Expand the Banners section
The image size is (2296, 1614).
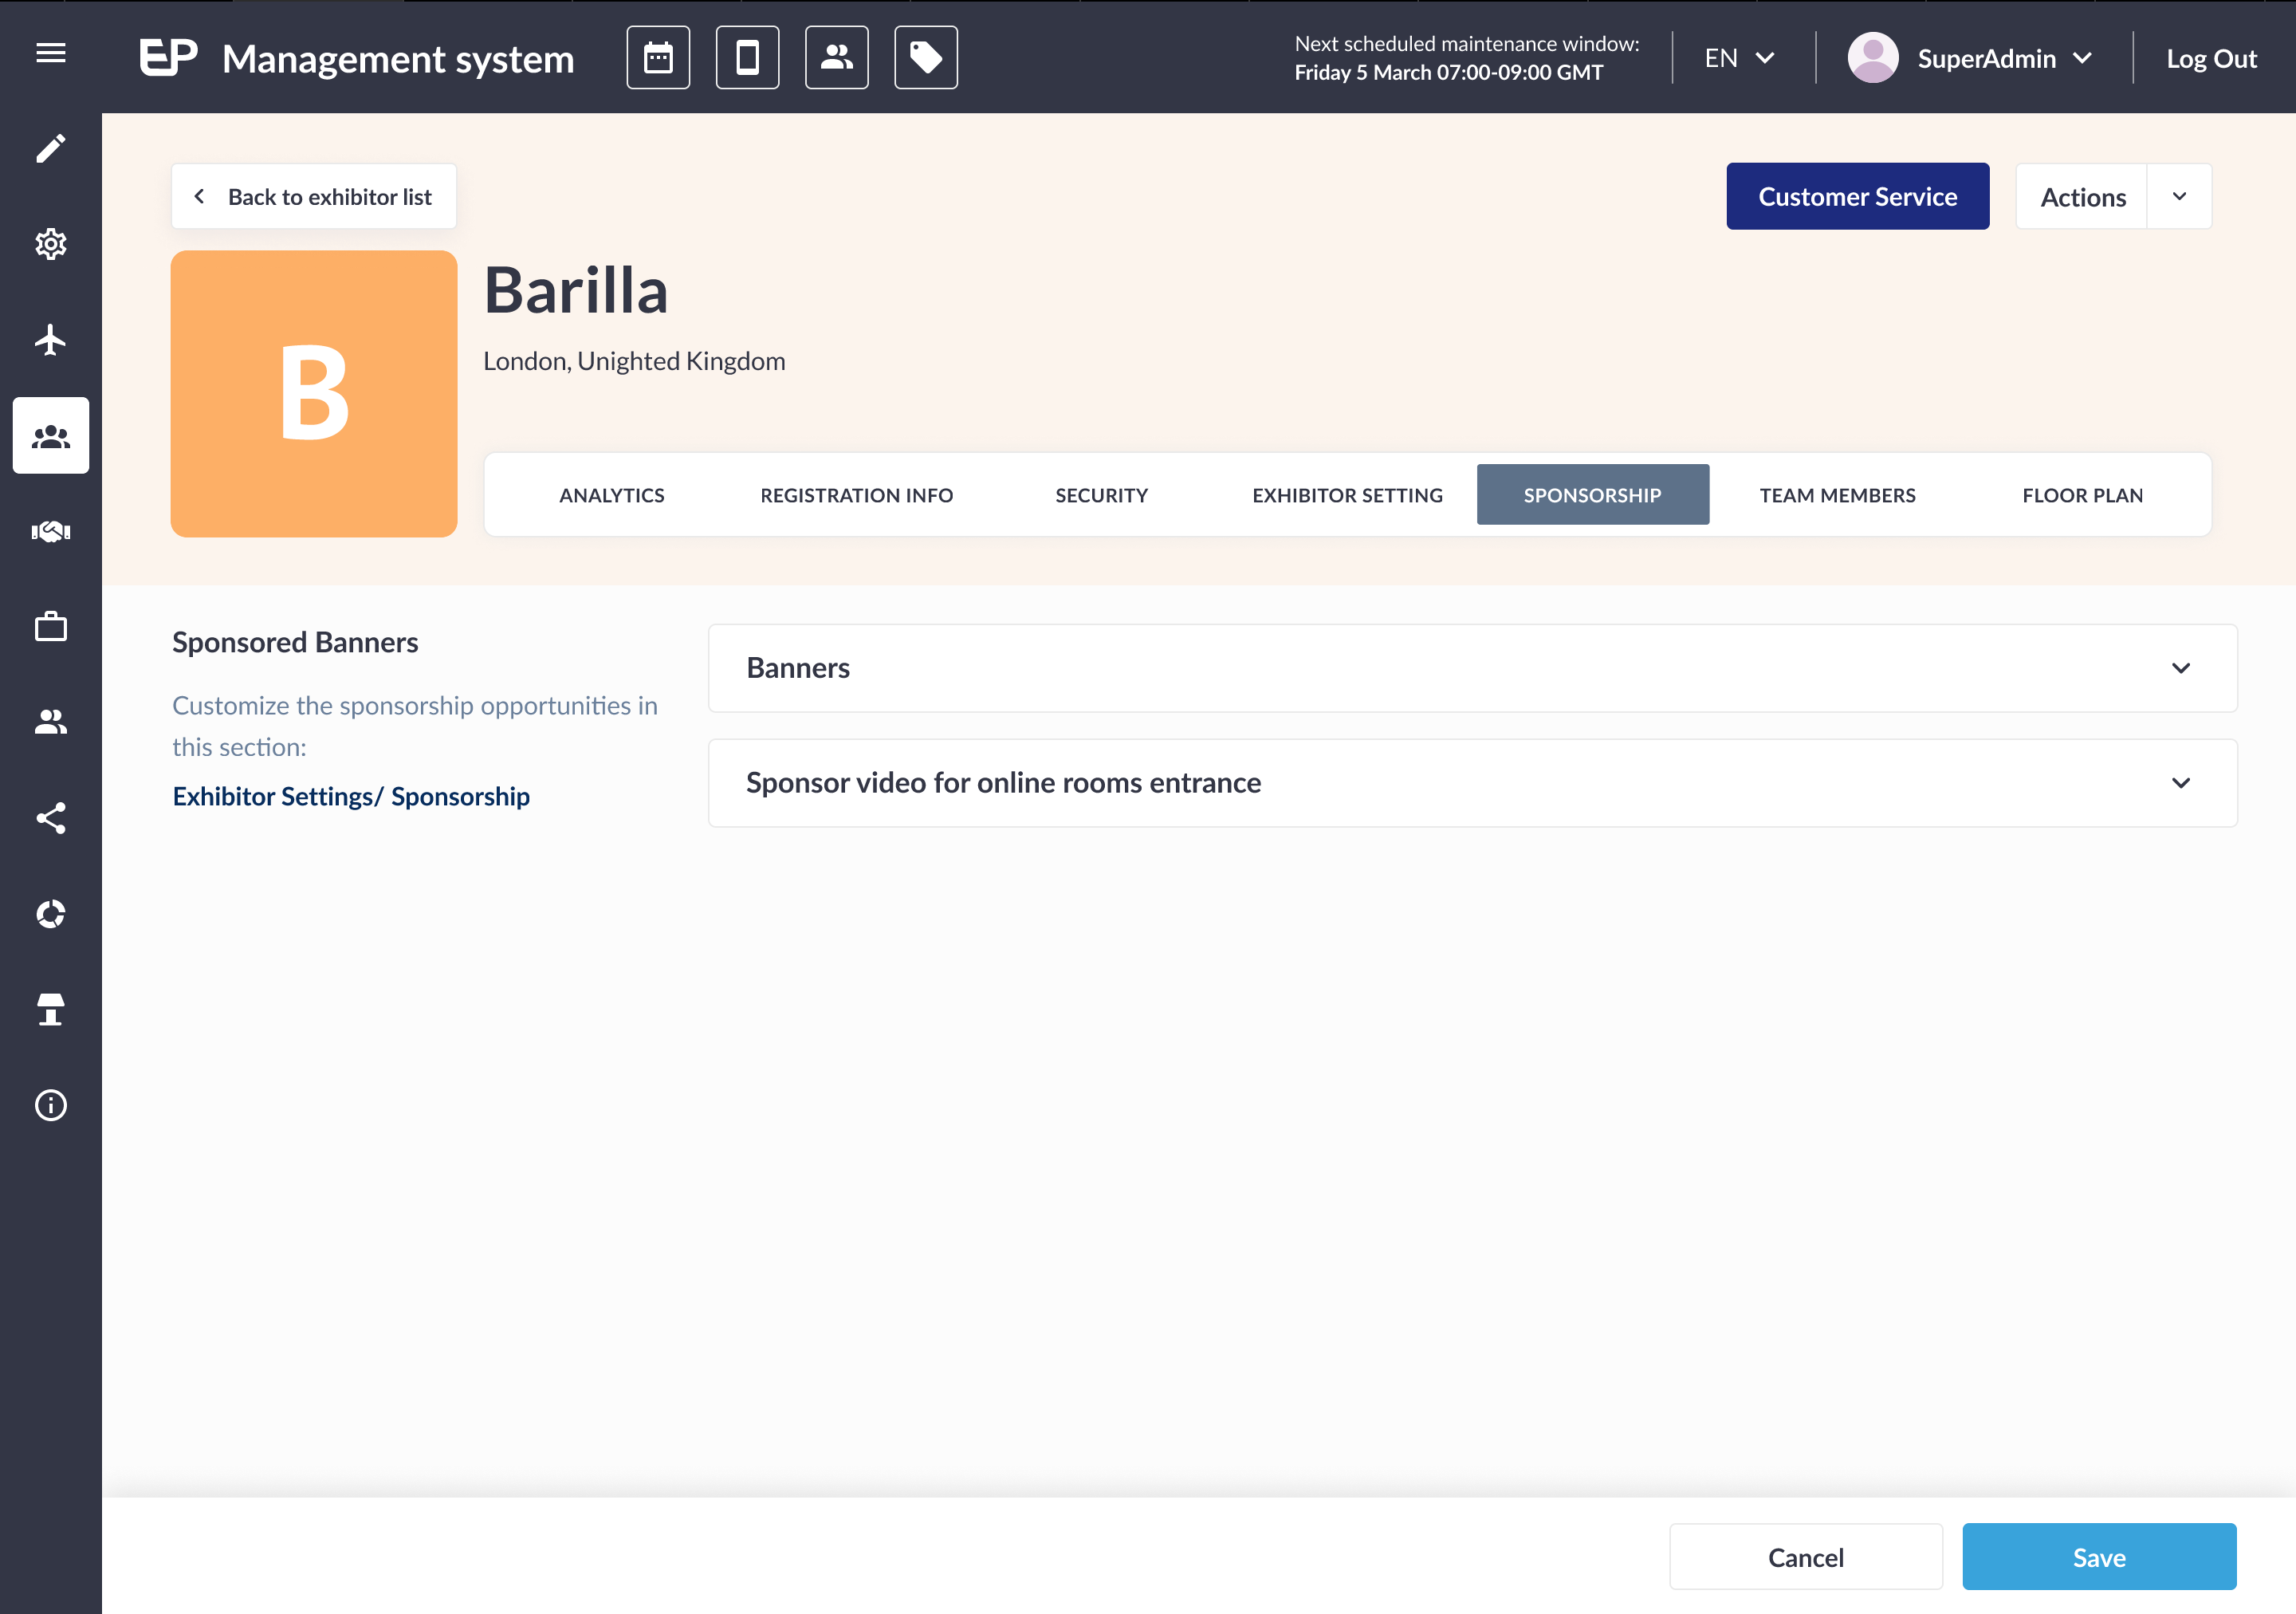(1472, 668)
